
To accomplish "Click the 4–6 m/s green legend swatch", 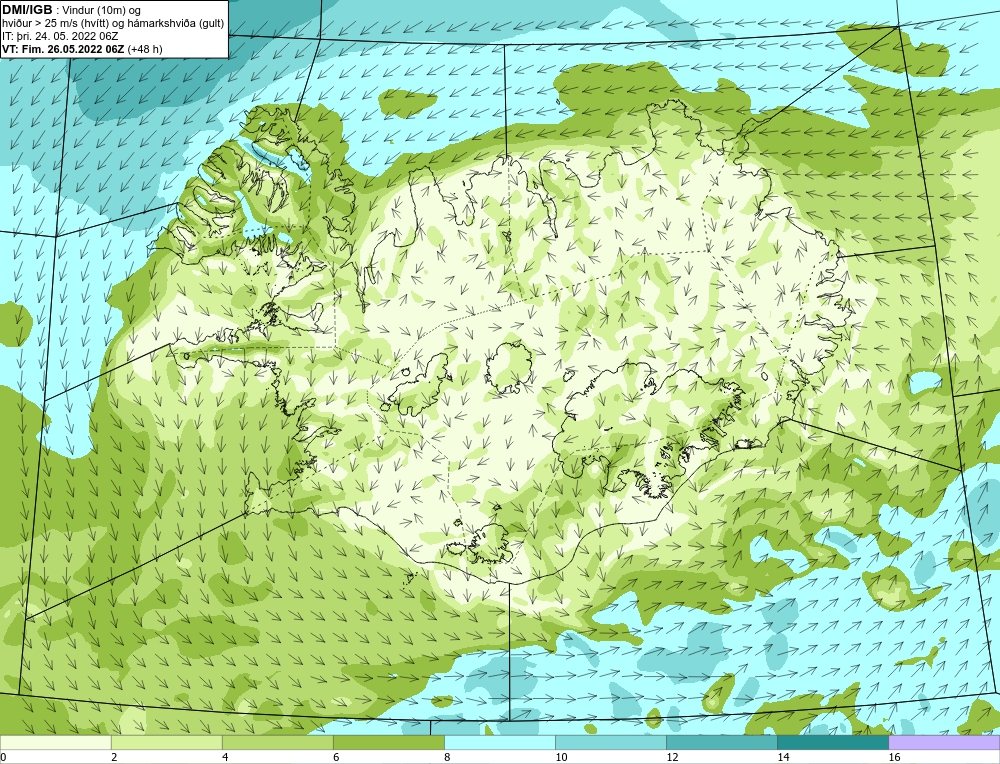I will click(x=277, y=742).
